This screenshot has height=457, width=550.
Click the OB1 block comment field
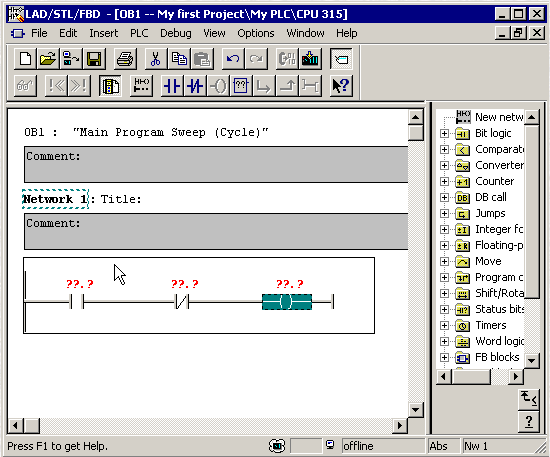216,164
